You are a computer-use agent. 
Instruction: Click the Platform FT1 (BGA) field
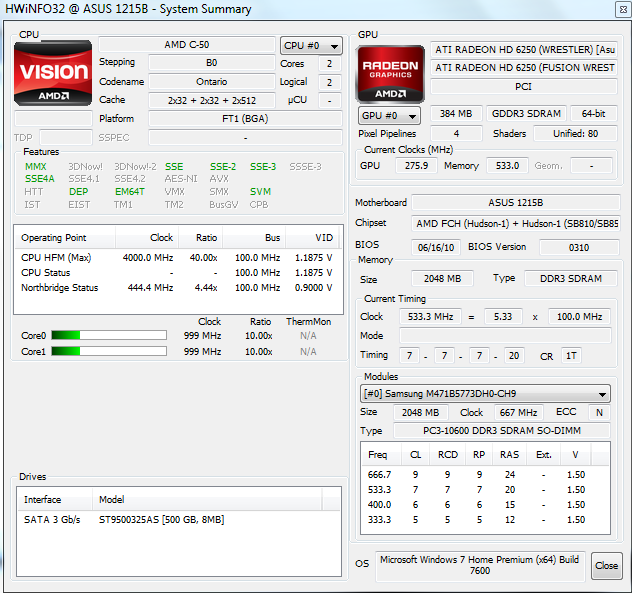click(245, 119)
